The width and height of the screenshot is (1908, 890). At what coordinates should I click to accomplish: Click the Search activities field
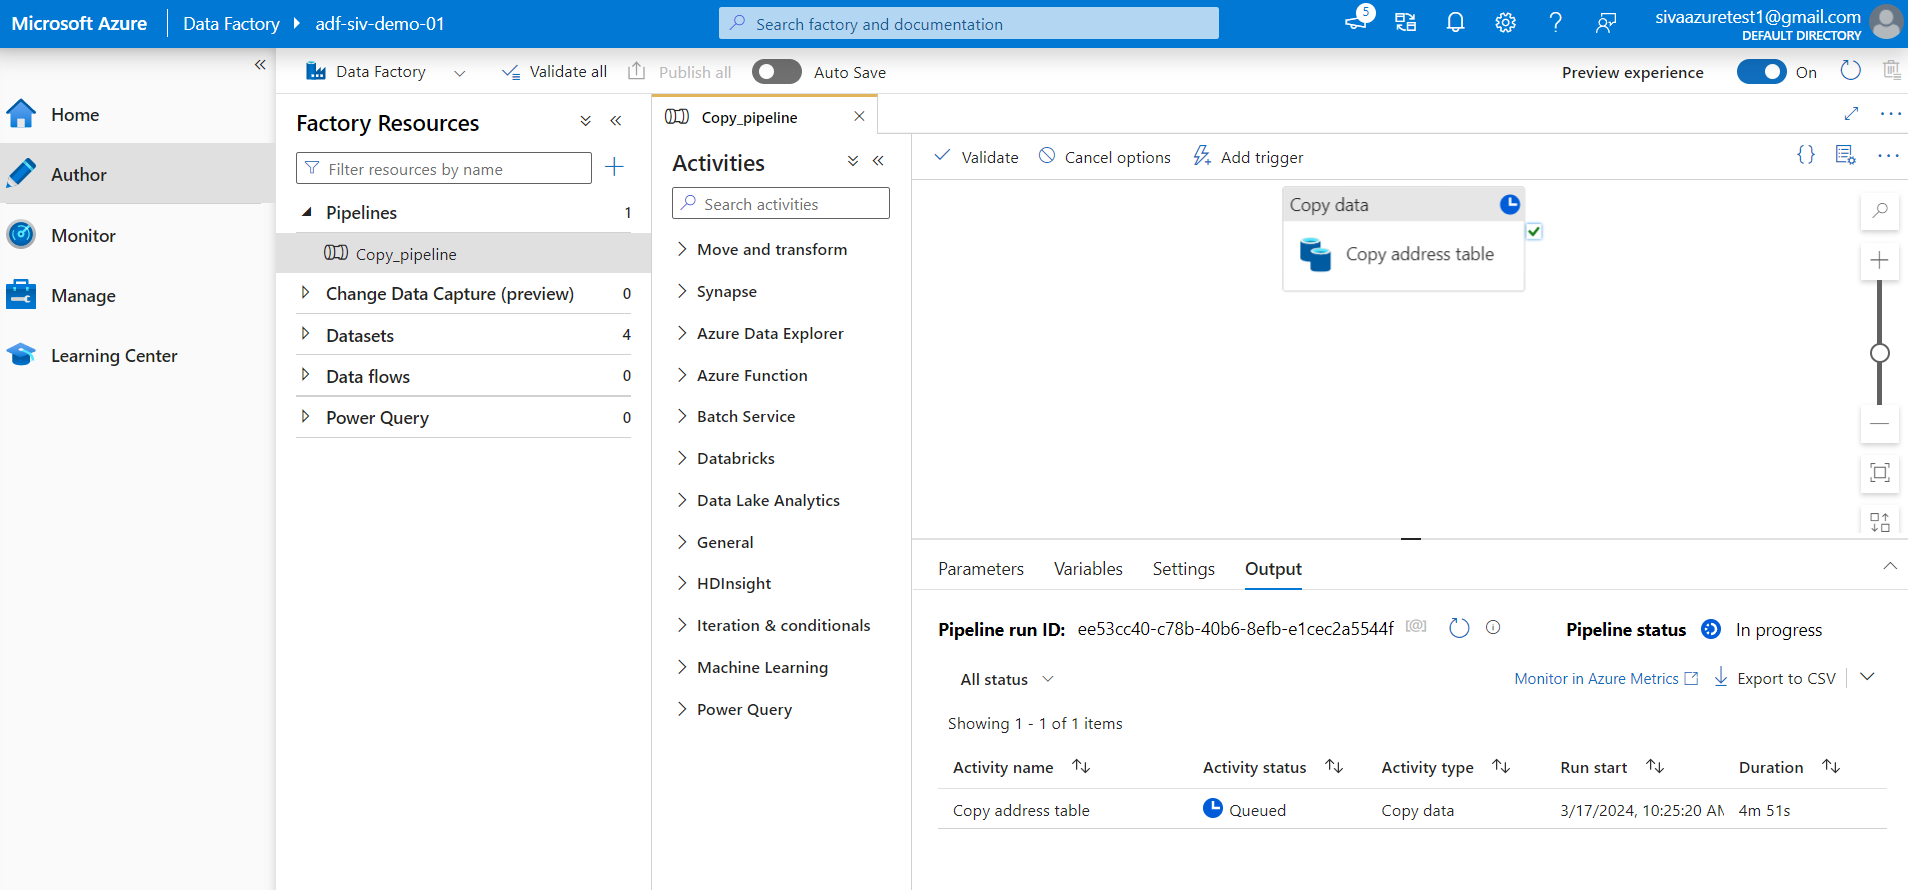(781, 203)
